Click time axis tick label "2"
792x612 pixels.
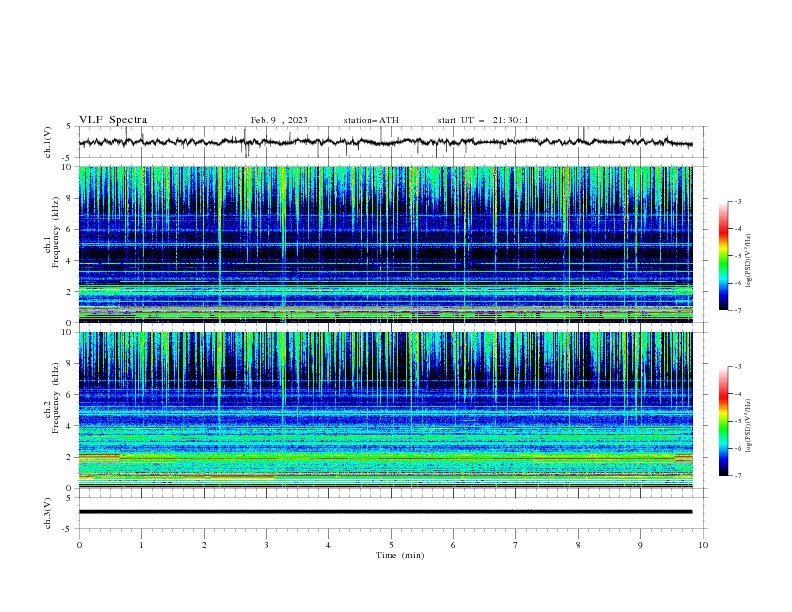coord(204,545)
